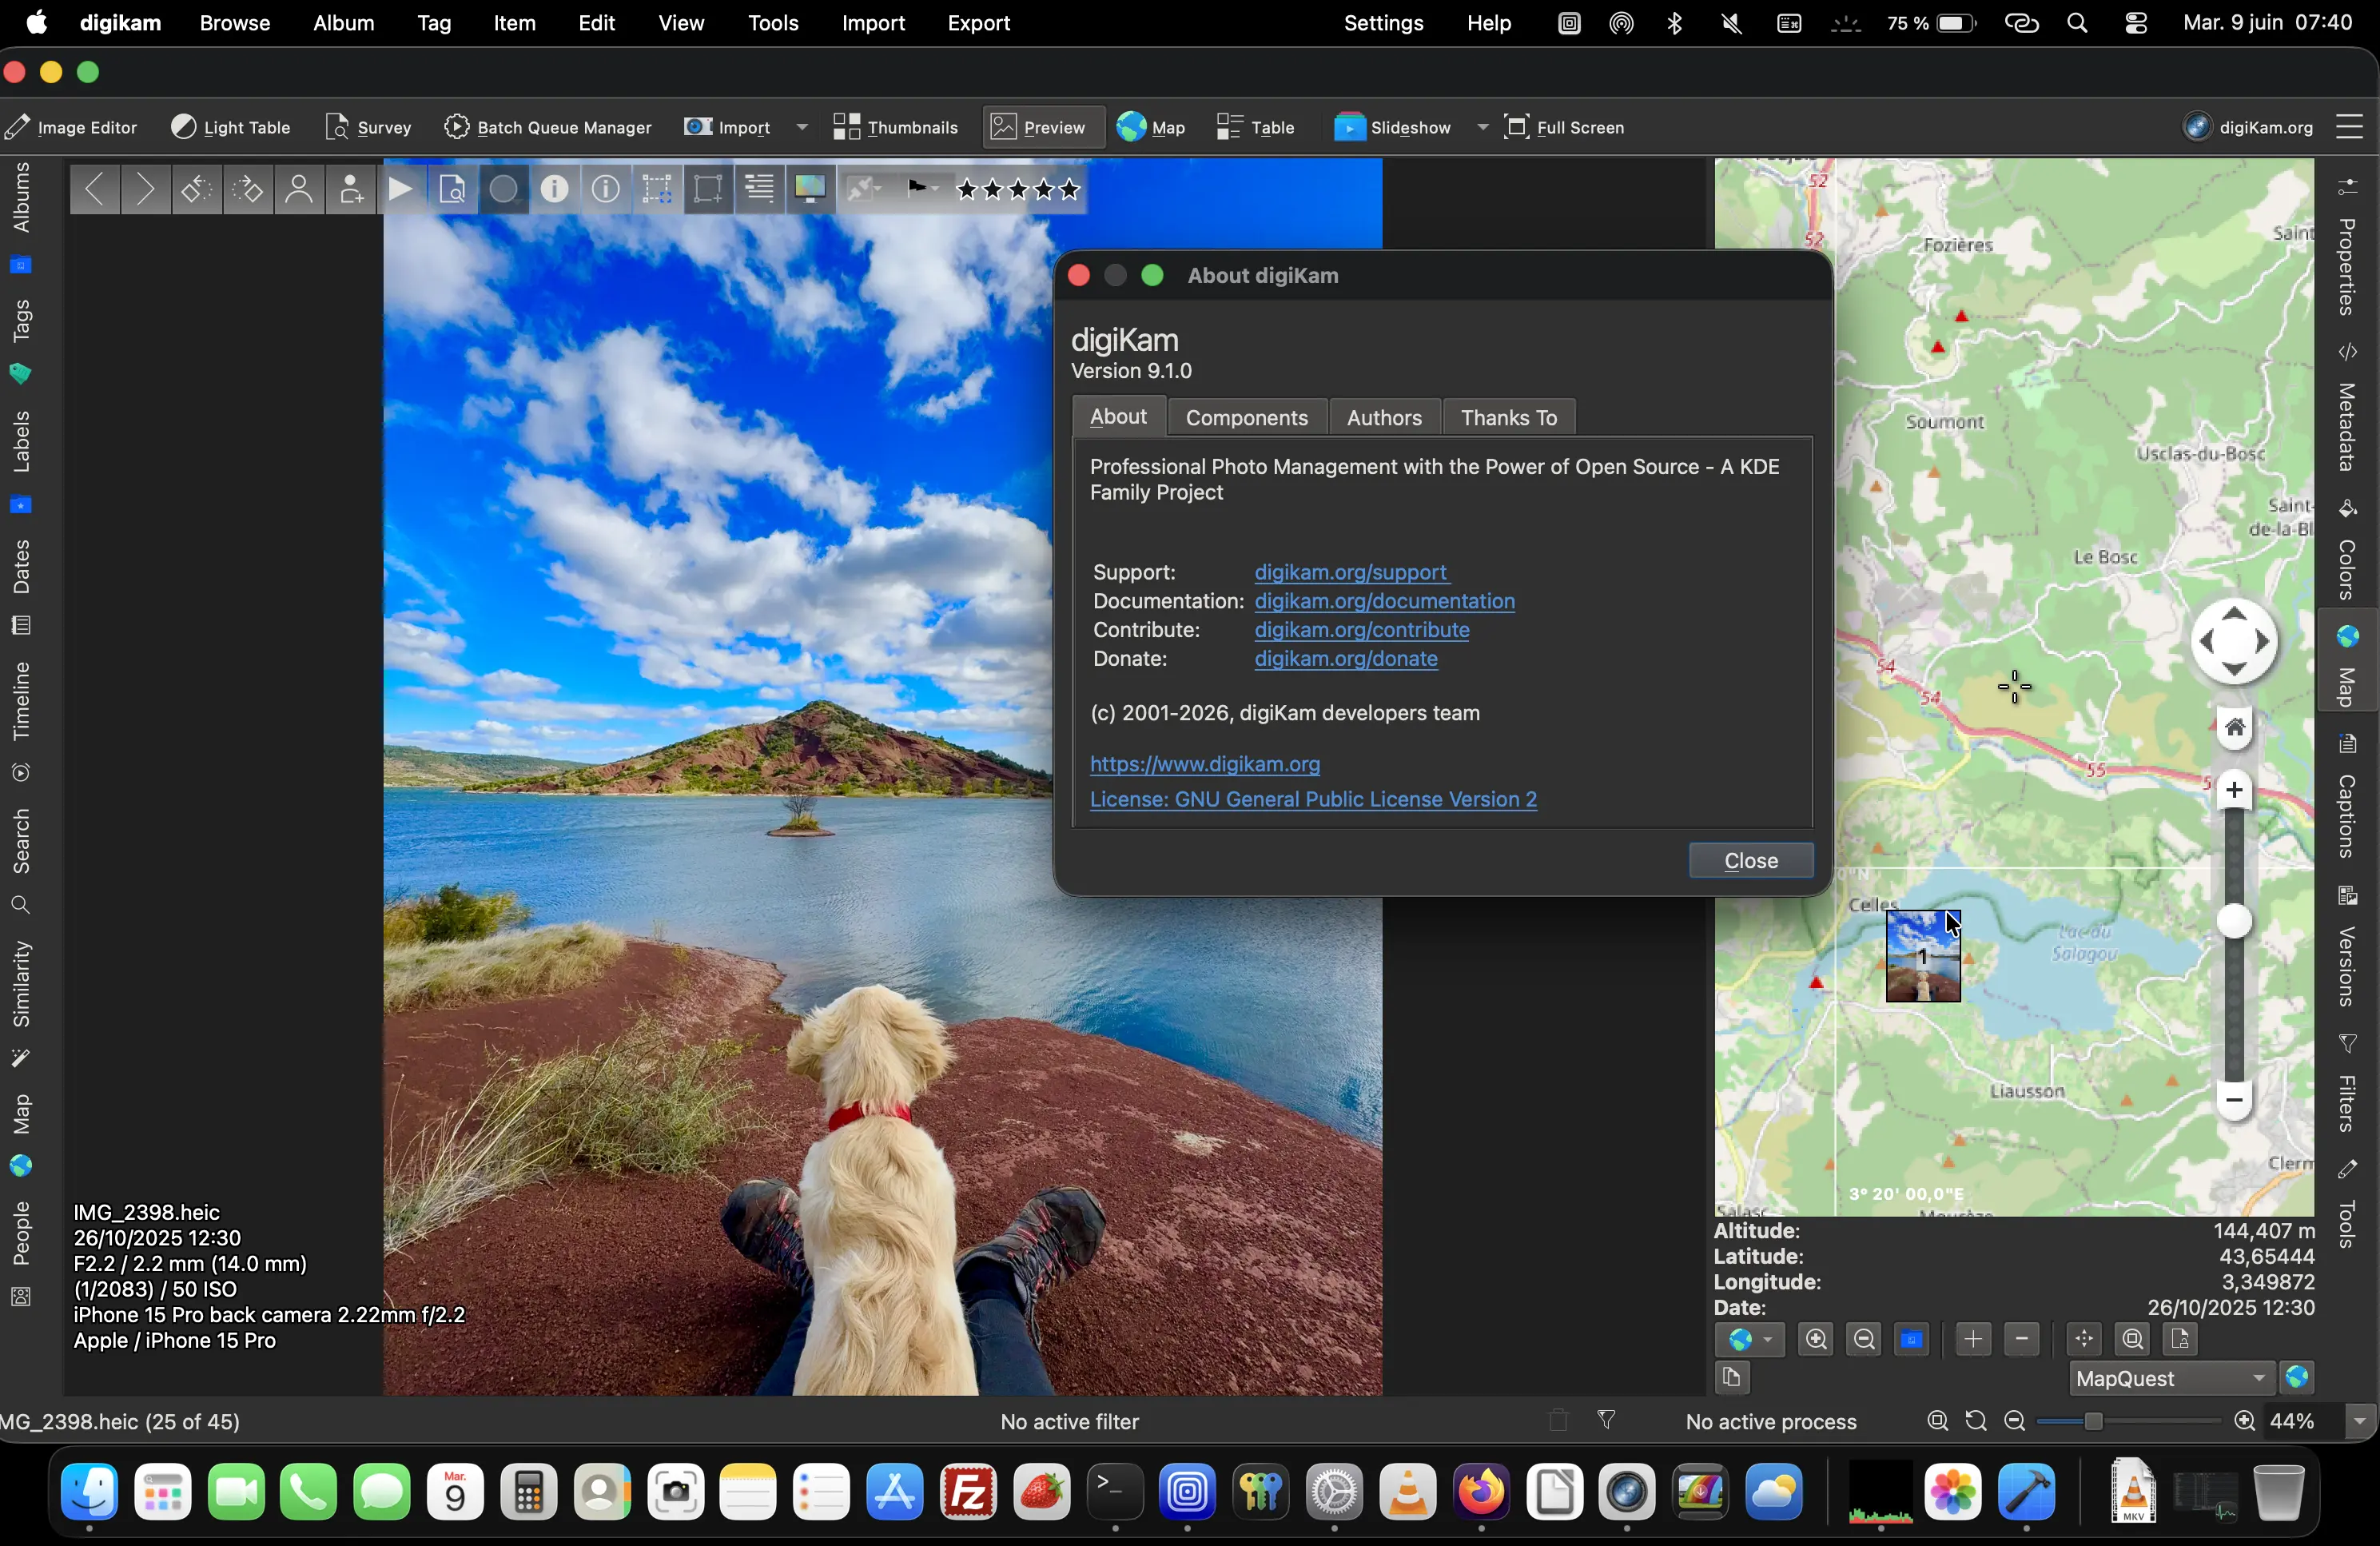
Task: Open digikam.org/donate link
Action: pyautogui.click(x=1346, y=659)
